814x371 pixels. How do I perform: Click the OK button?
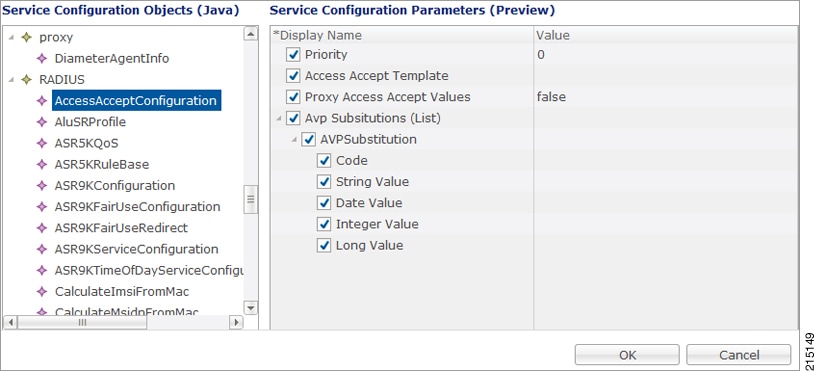click(627, 355)
